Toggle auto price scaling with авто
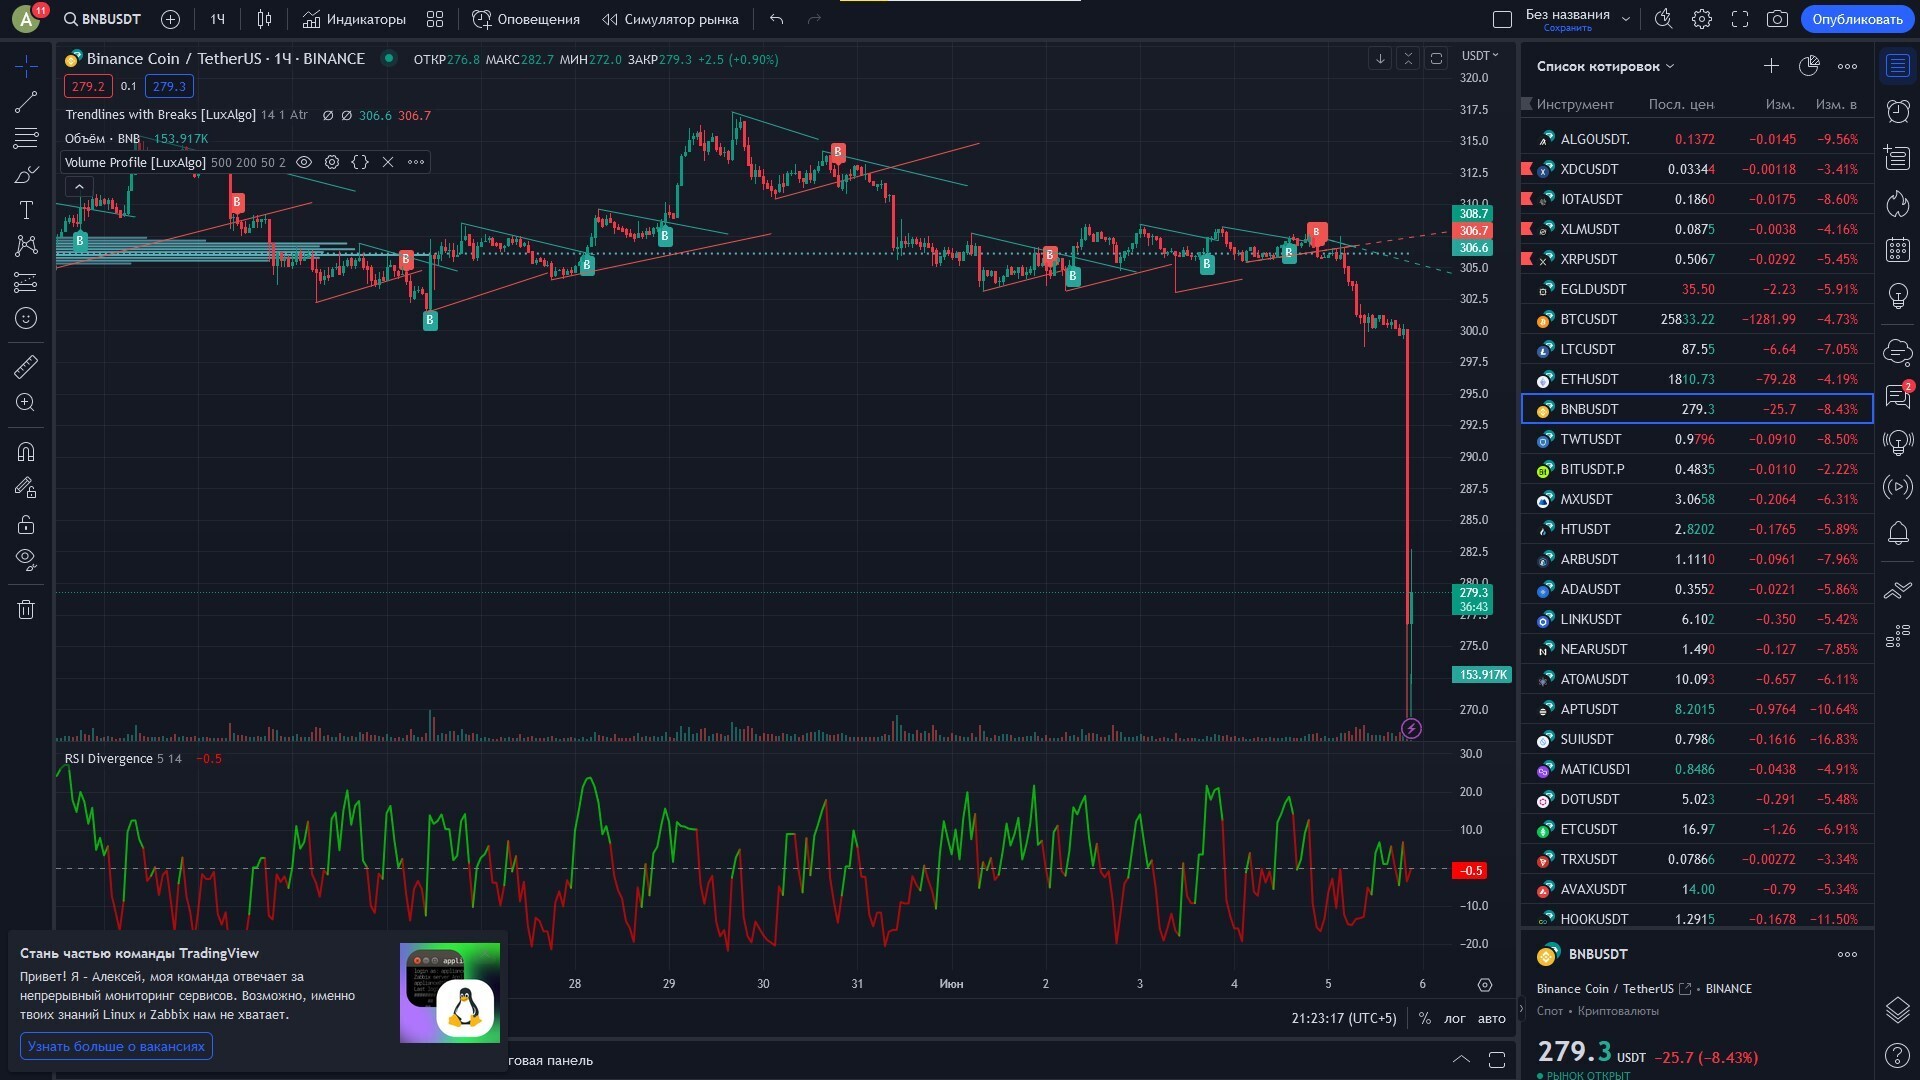Image resolution: width=1920 pixels, height=1080 pixels. pyautogui.click(x=1491, y=1018)
